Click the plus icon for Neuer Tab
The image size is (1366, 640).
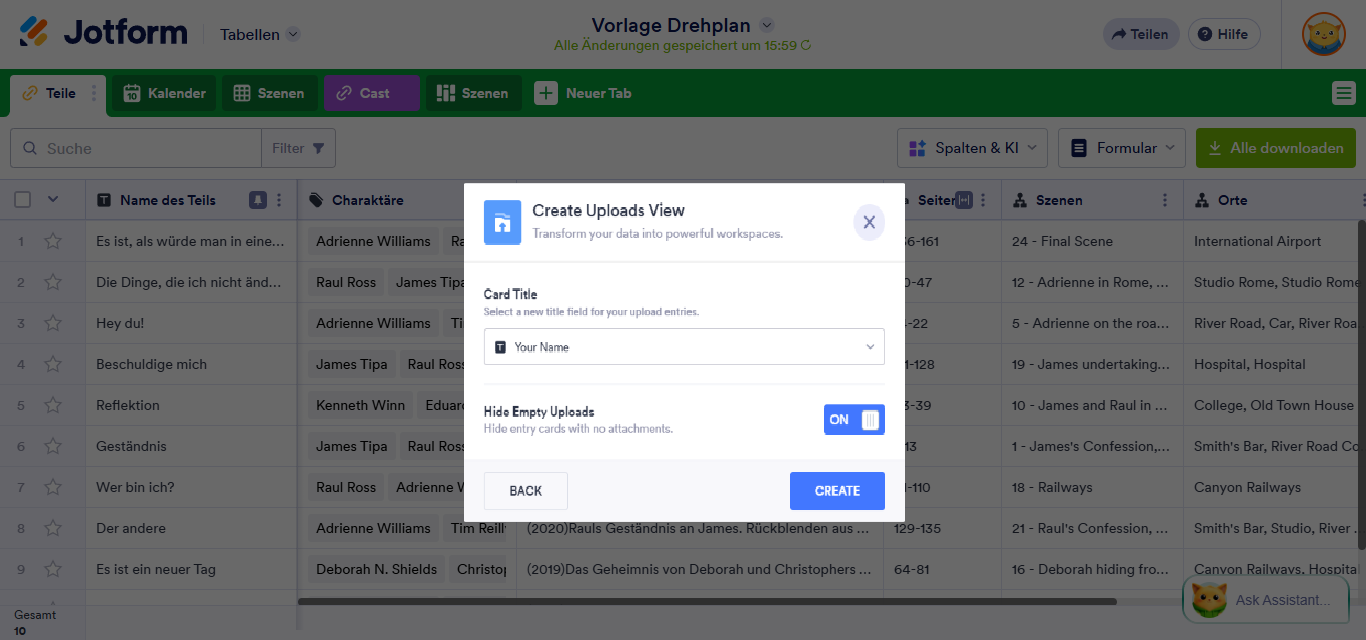point(545,93)
